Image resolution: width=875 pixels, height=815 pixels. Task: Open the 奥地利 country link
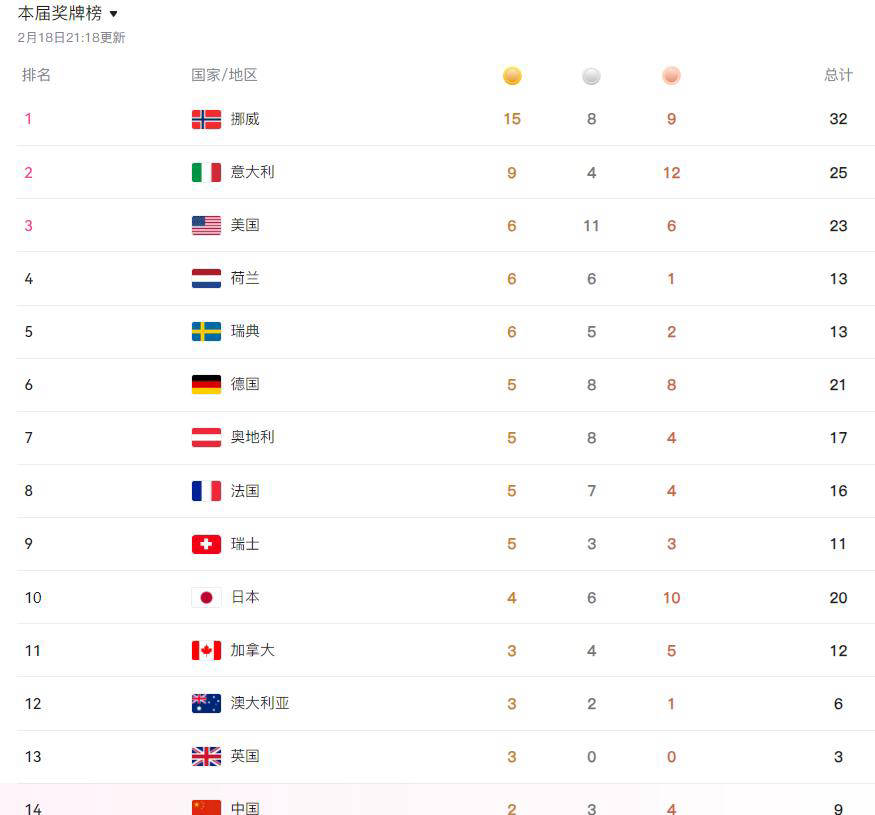click(x=252, y=437)
